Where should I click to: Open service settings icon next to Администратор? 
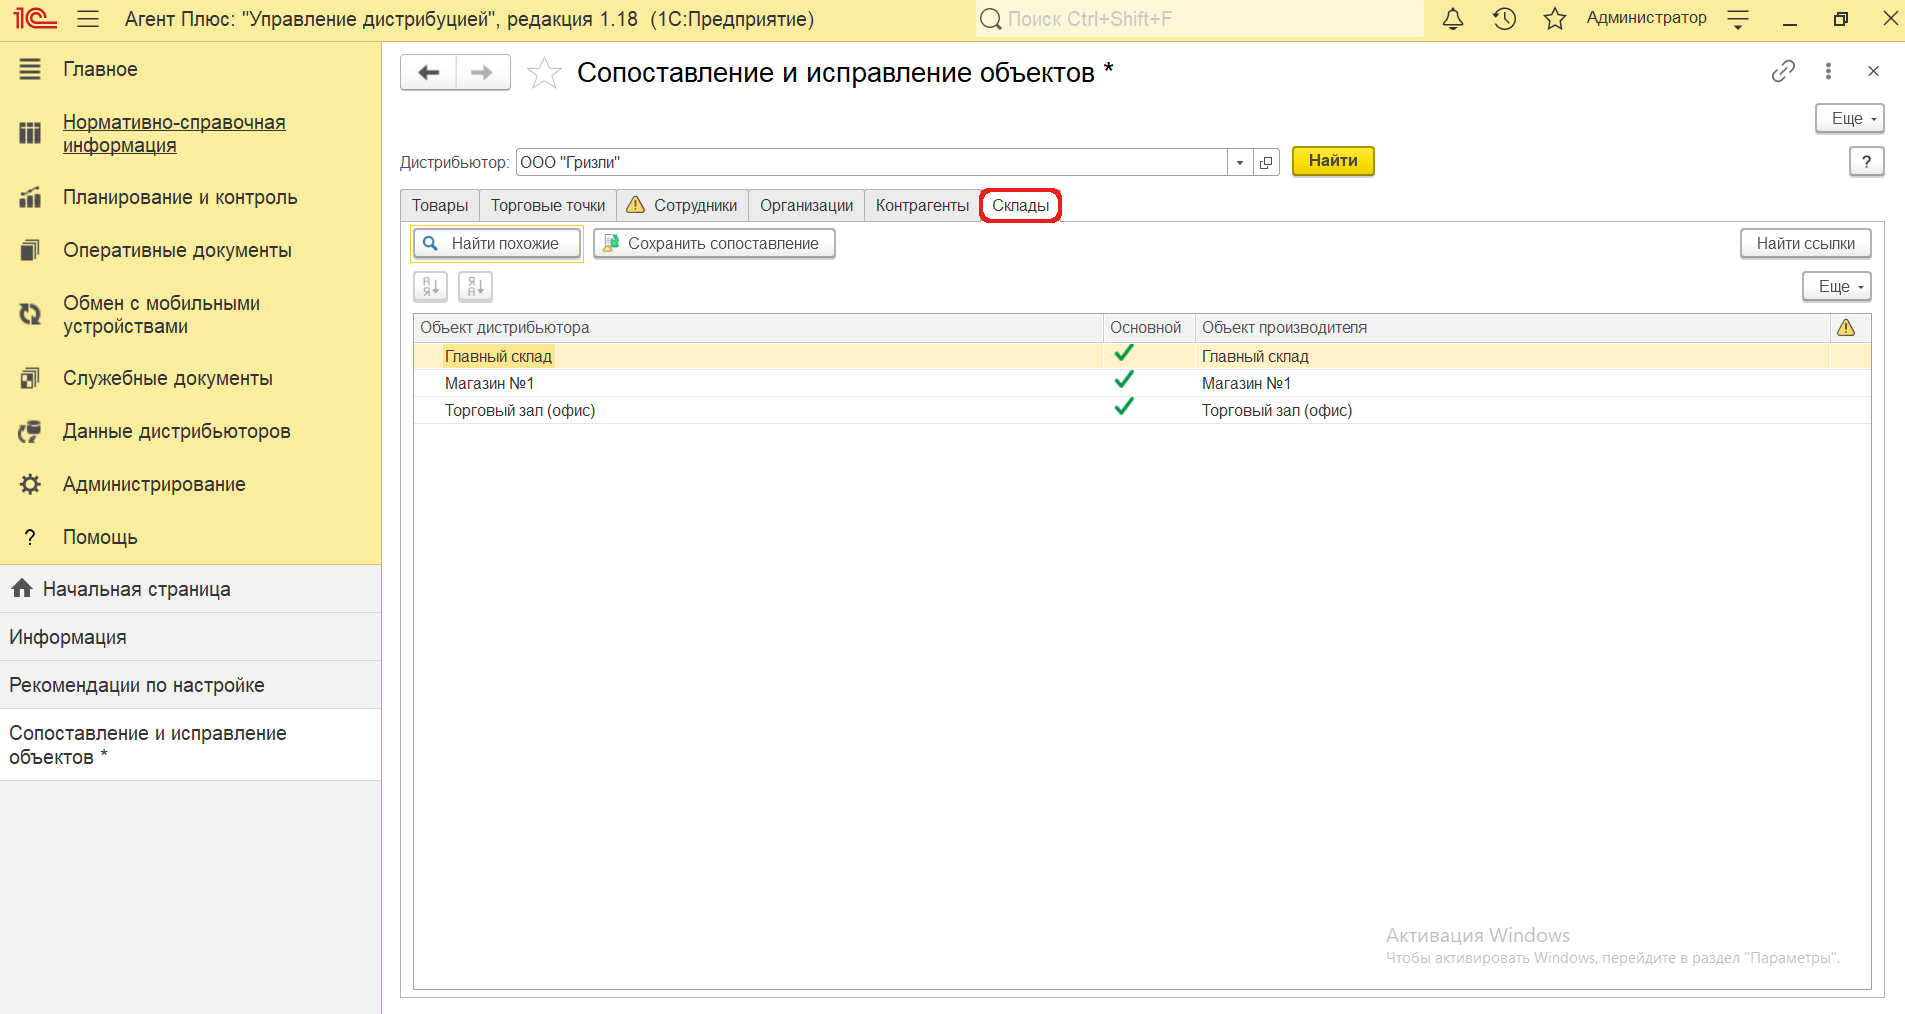[1738, 19]
